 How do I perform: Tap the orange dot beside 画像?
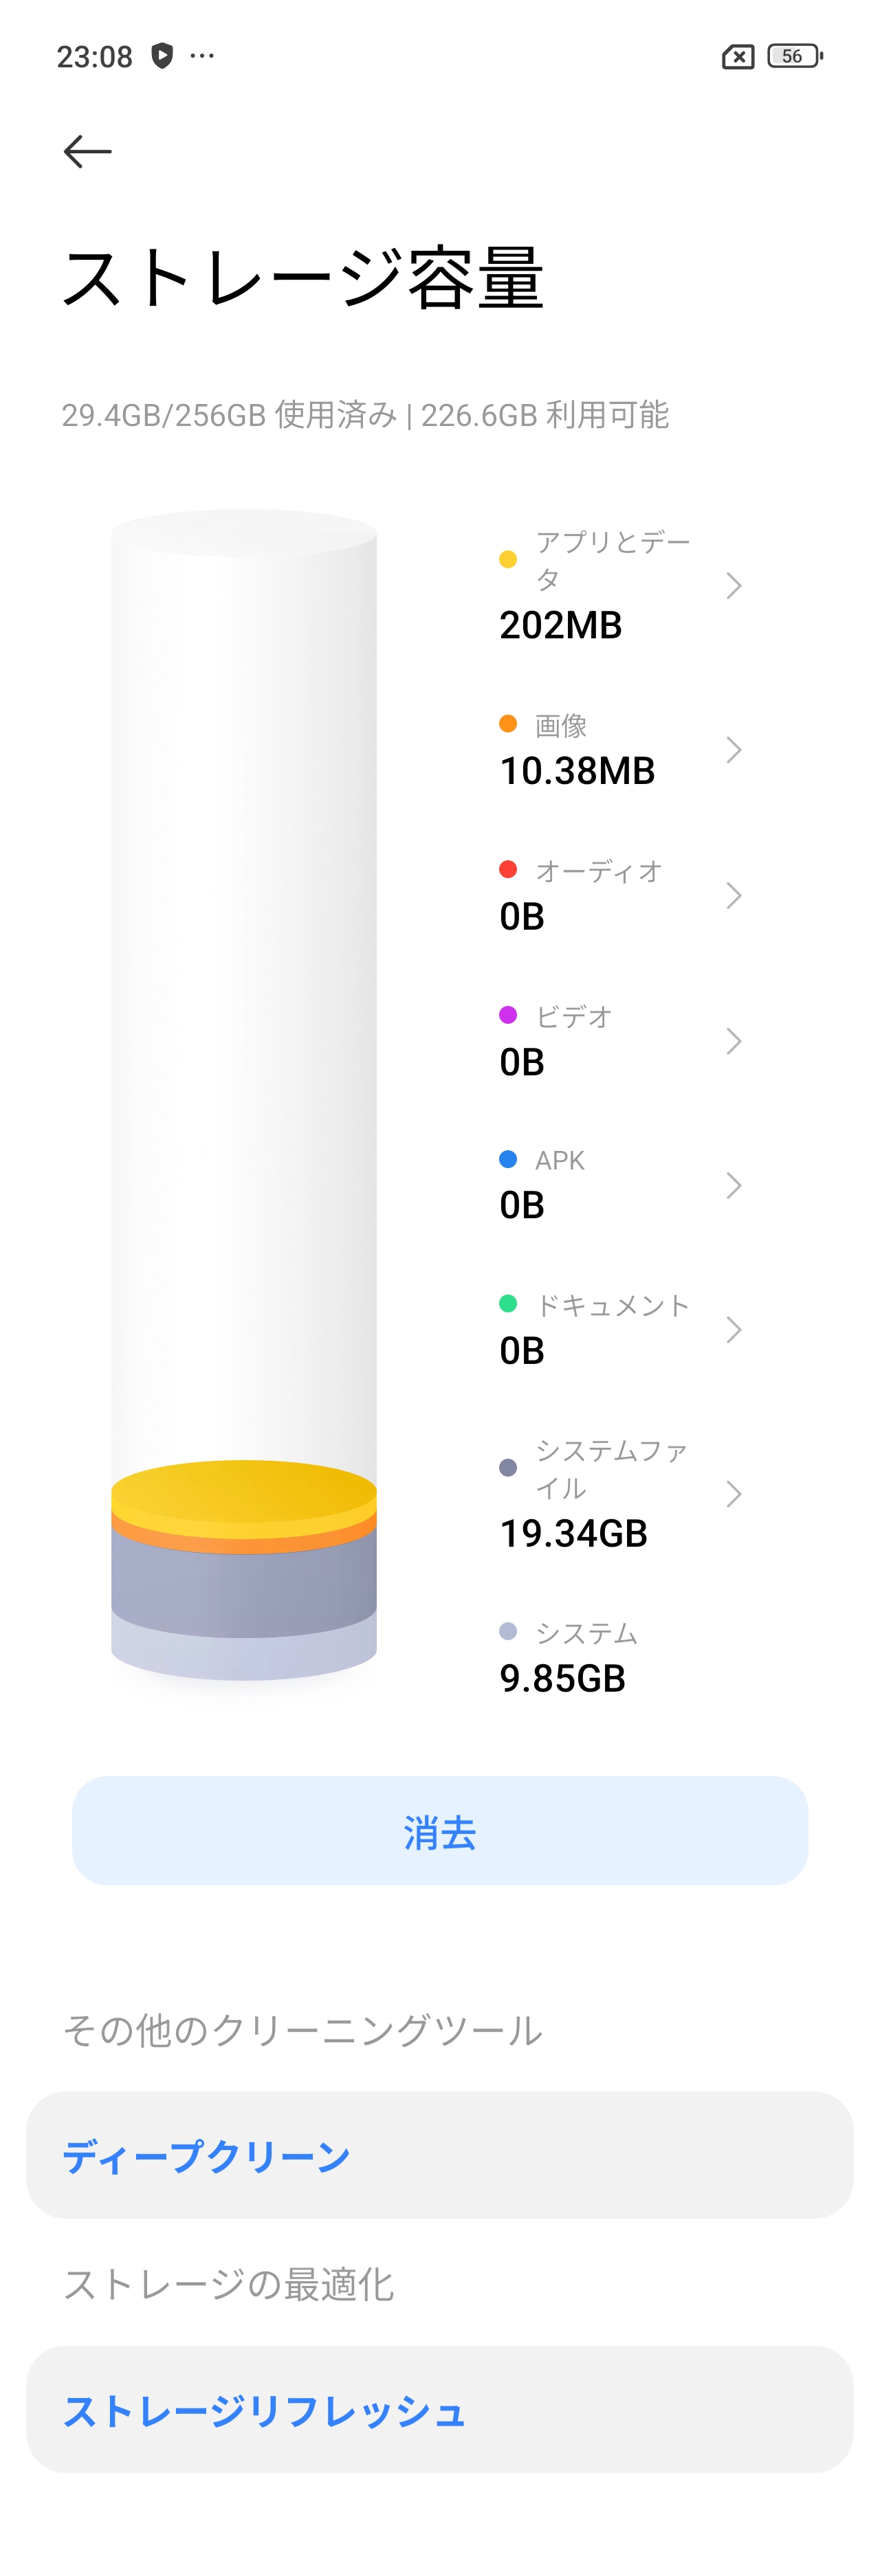pos(508,724)
